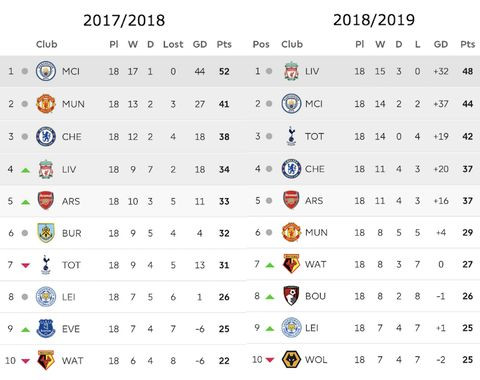
Task: Select the Burnley club badge
Action: point(46,233)
